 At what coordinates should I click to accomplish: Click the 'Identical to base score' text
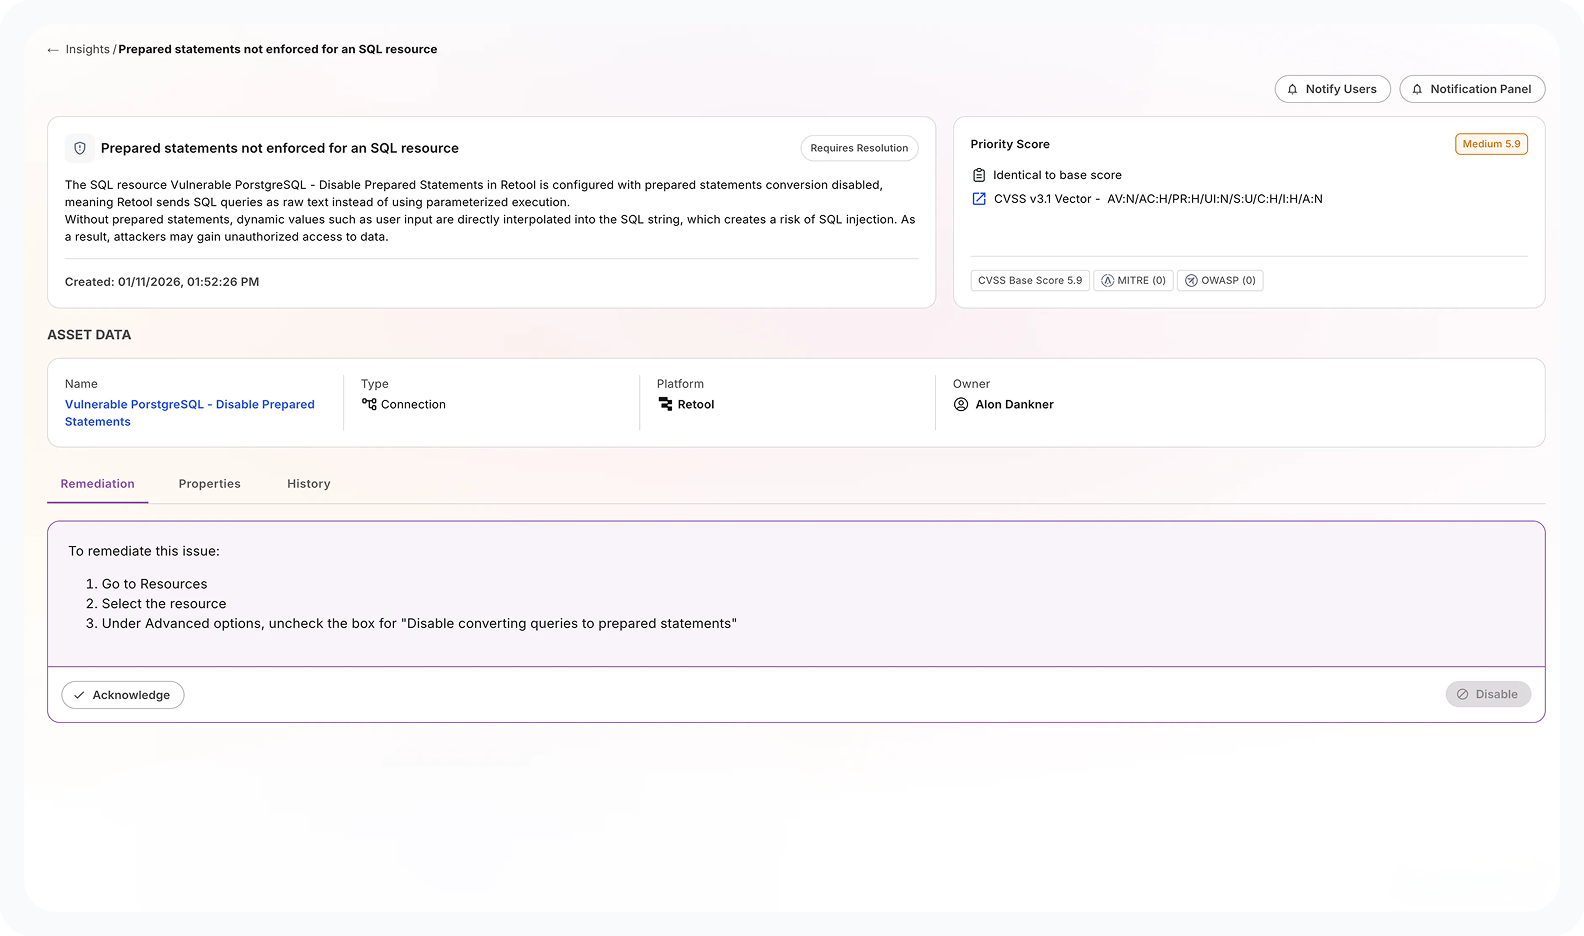(1057, 175)
